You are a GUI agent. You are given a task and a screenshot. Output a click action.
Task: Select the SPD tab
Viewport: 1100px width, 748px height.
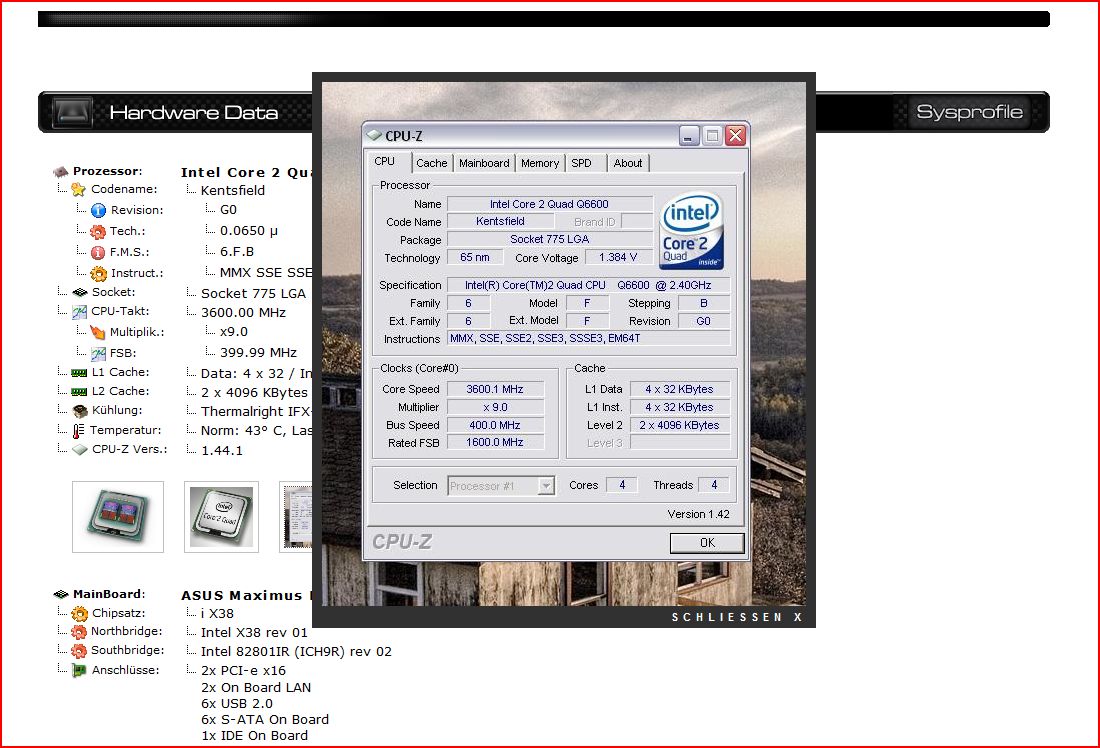click(582, 163)
